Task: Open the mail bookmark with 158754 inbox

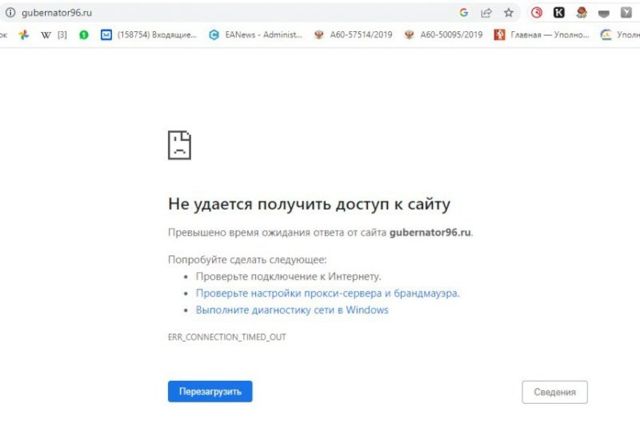Action: tap(150, 35)
